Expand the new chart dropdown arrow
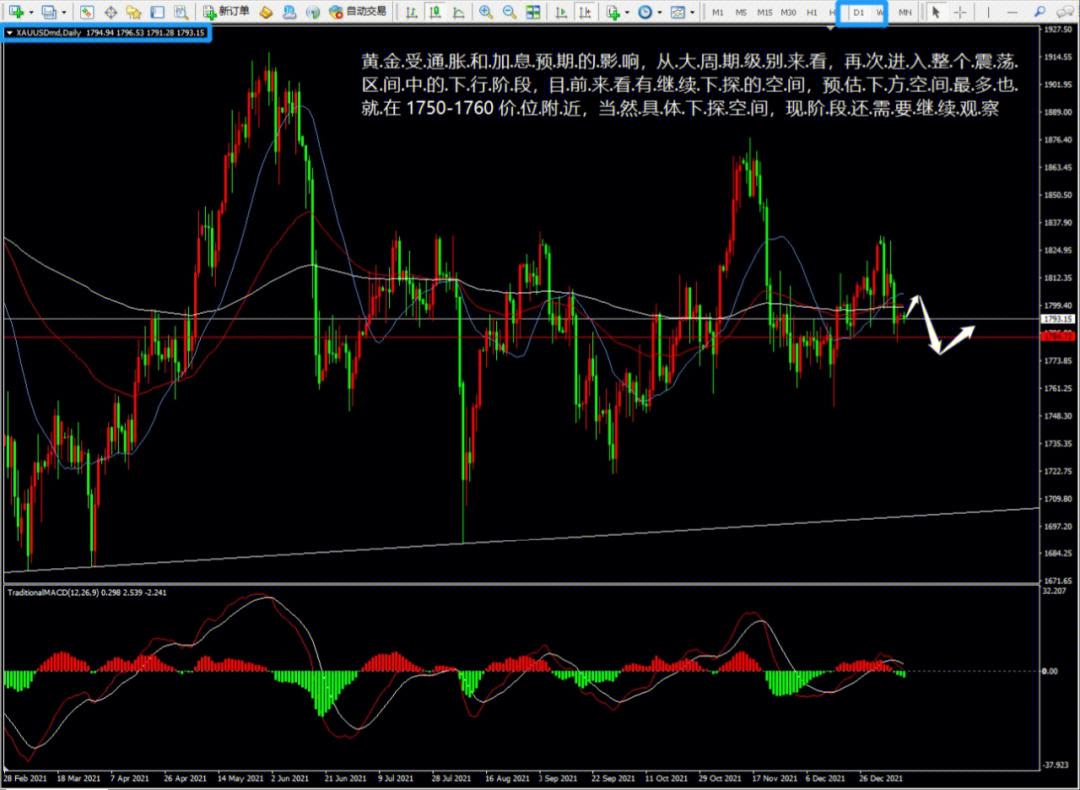1080x790 pixels. point(31,12)
